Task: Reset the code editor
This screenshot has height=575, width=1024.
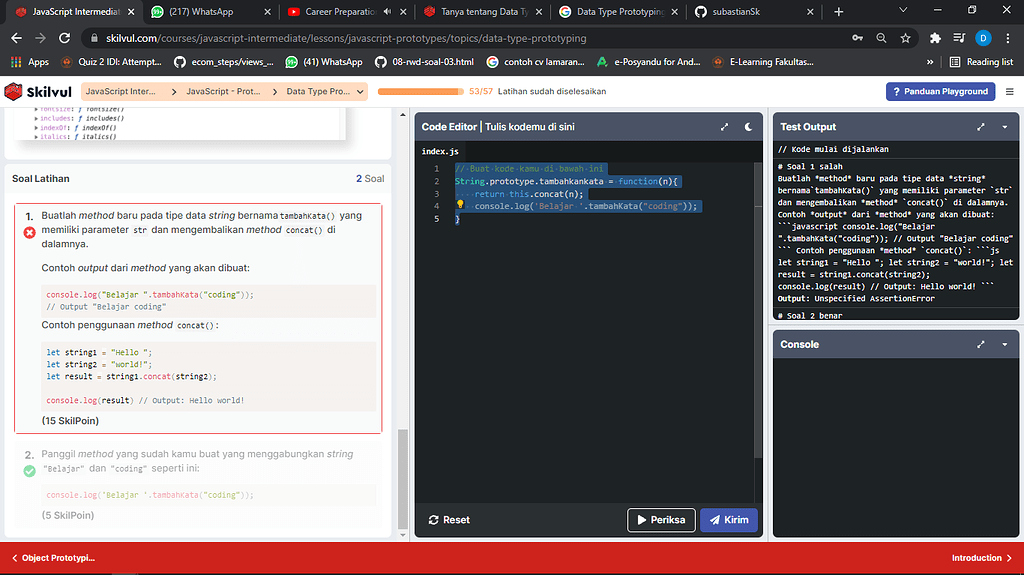Action: (x=449, y=520)
